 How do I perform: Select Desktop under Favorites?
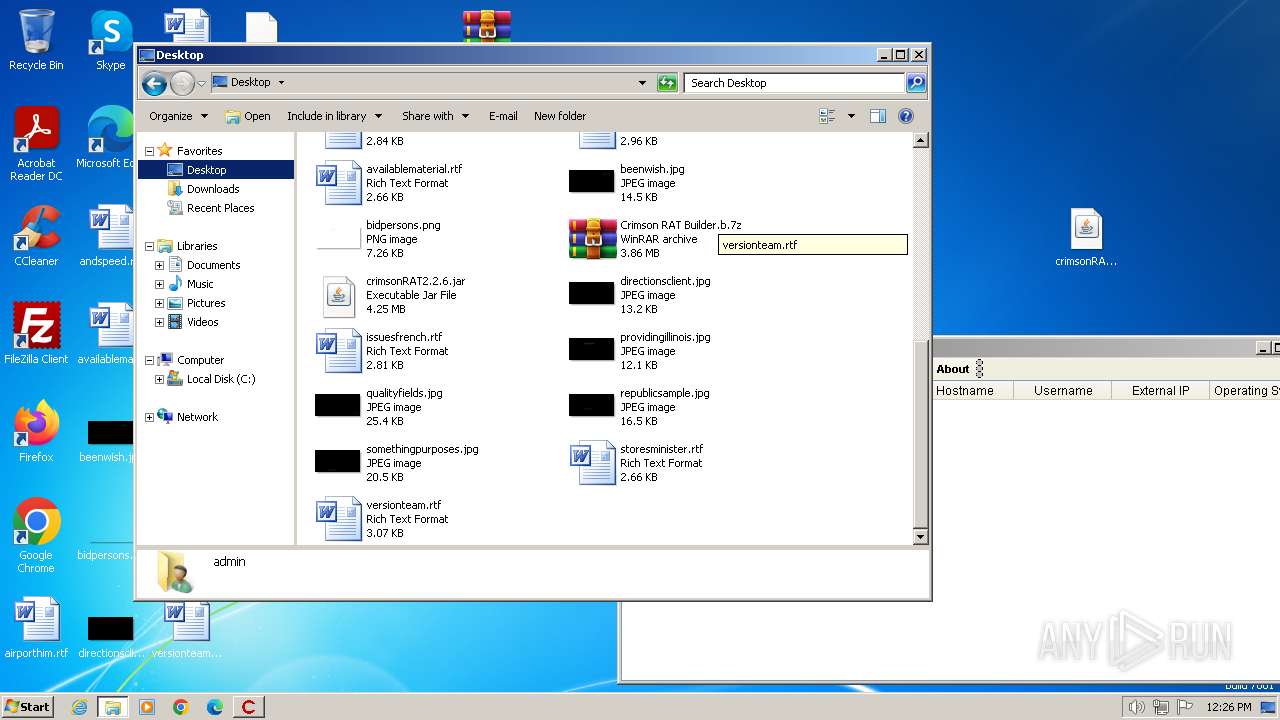click(x=206, y=170)
